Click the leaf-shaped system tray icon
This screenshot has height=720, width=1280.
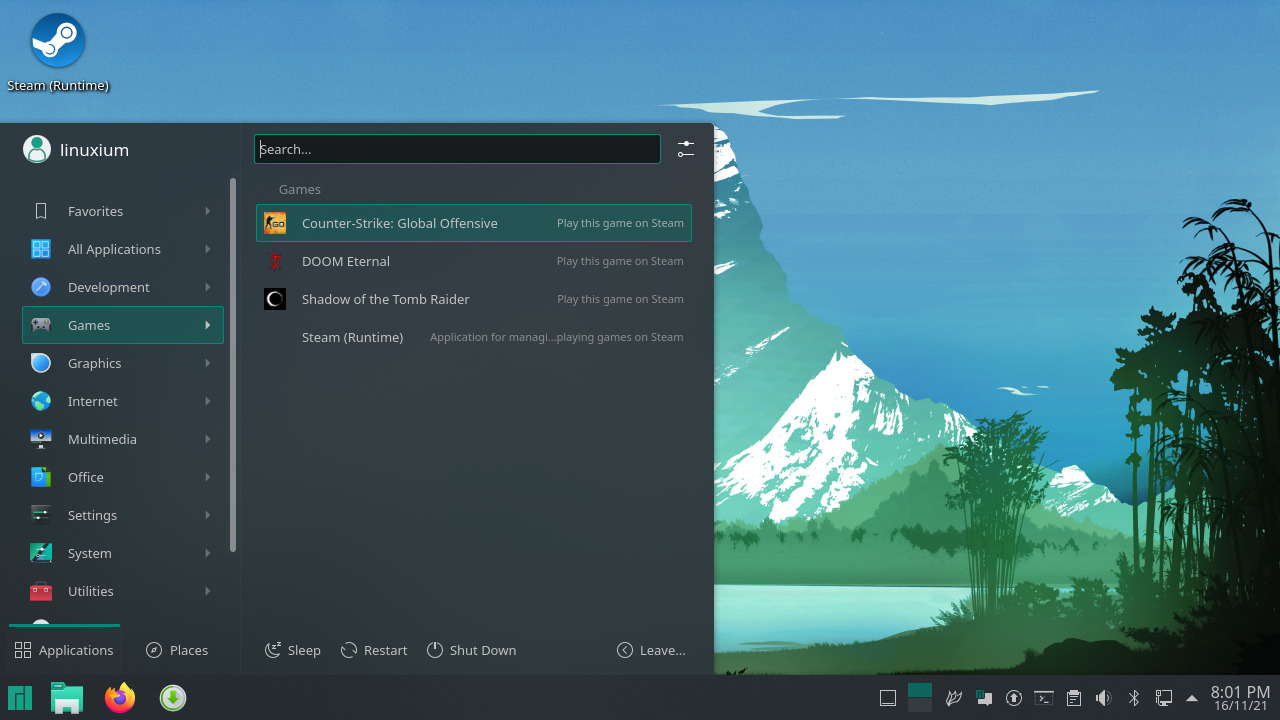[x=954, y=698]
